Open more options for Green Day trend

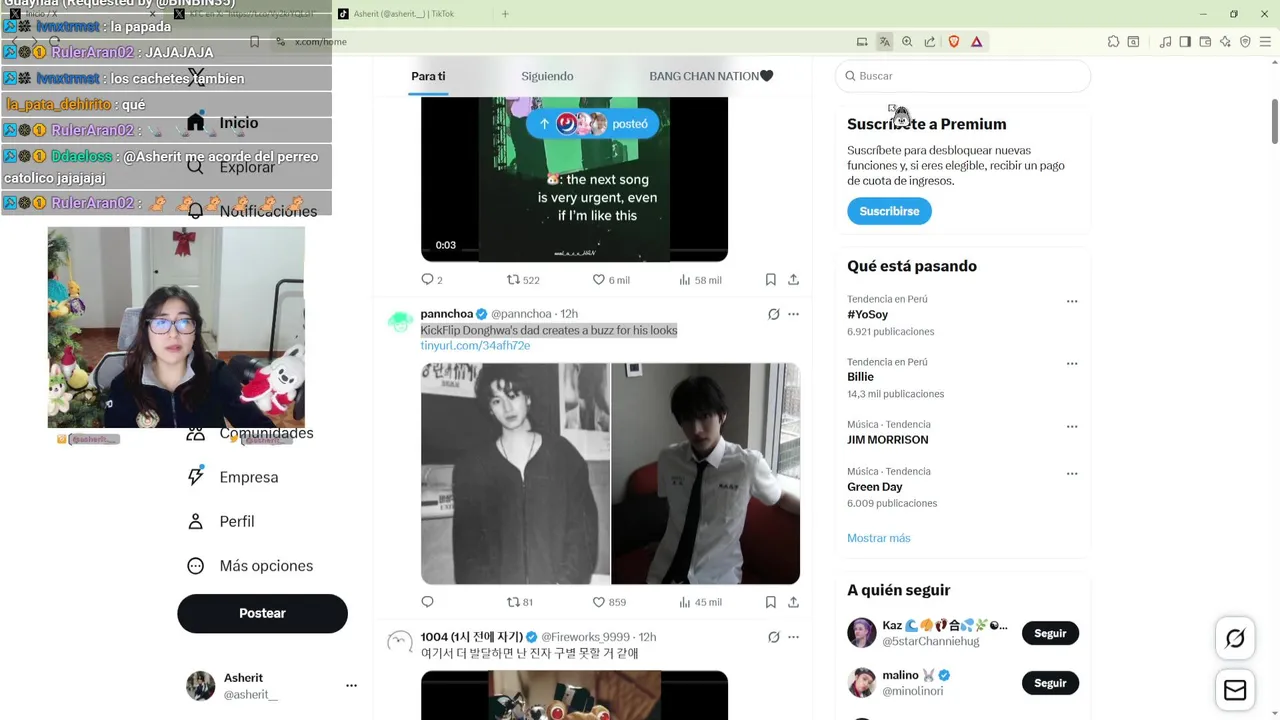1072,473
